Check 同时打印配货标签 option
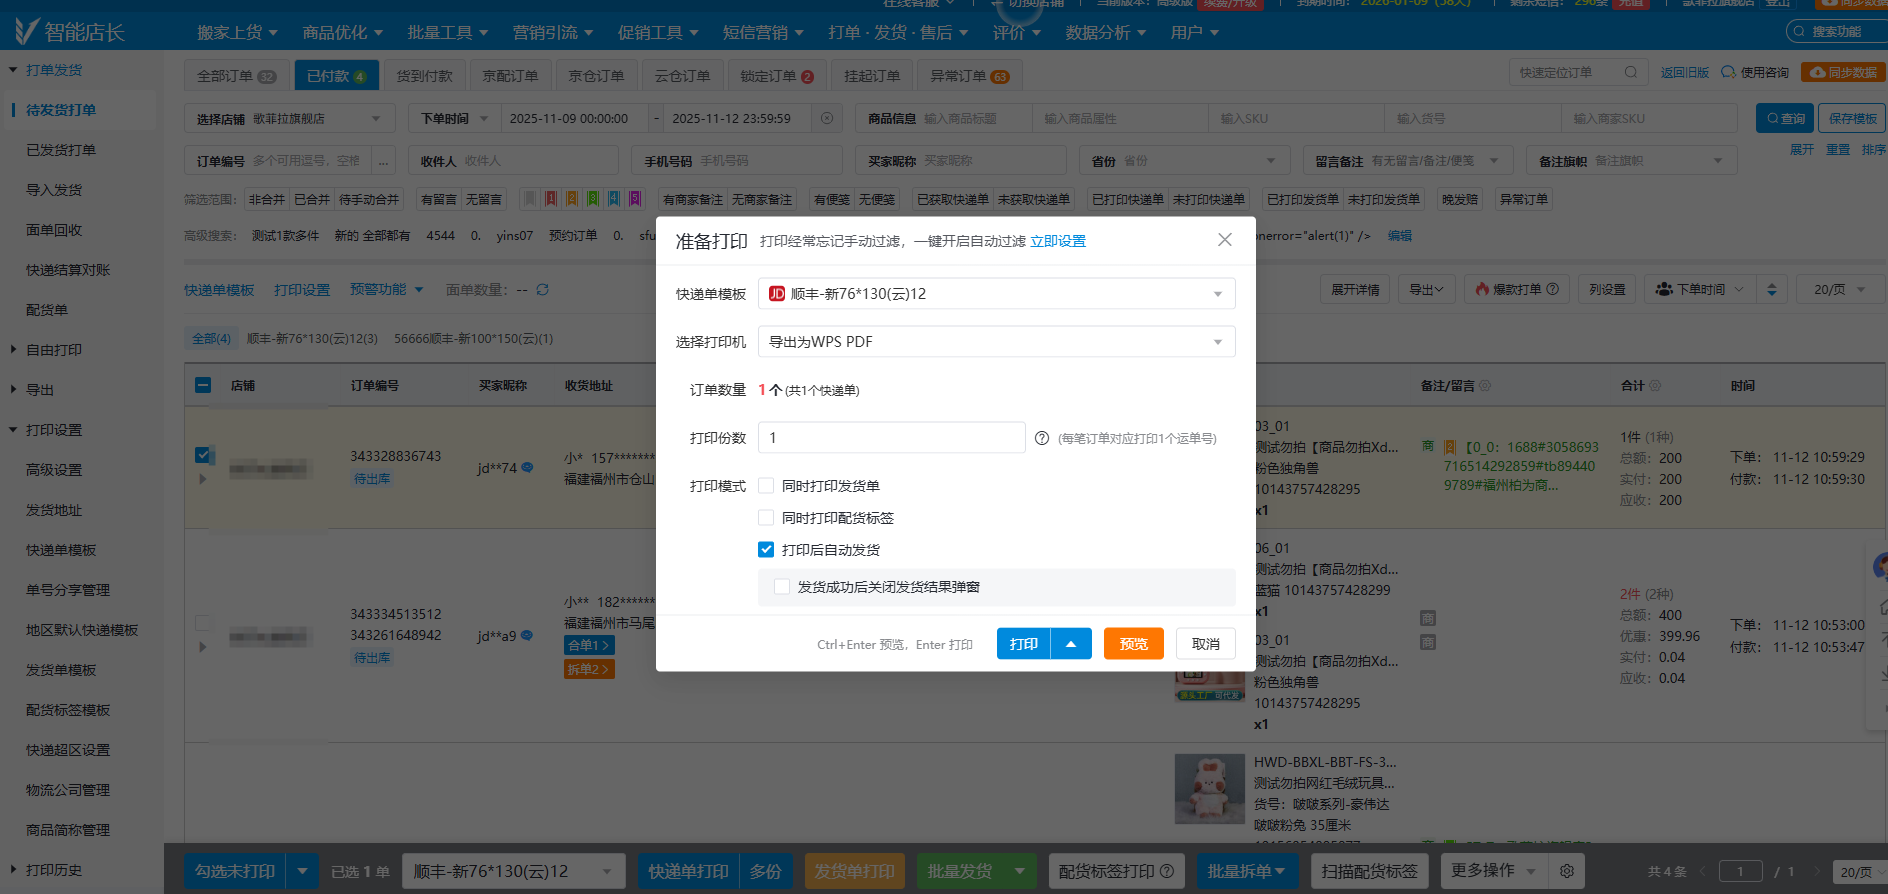Screen dimensions: 1888x894 coord(766,518)
